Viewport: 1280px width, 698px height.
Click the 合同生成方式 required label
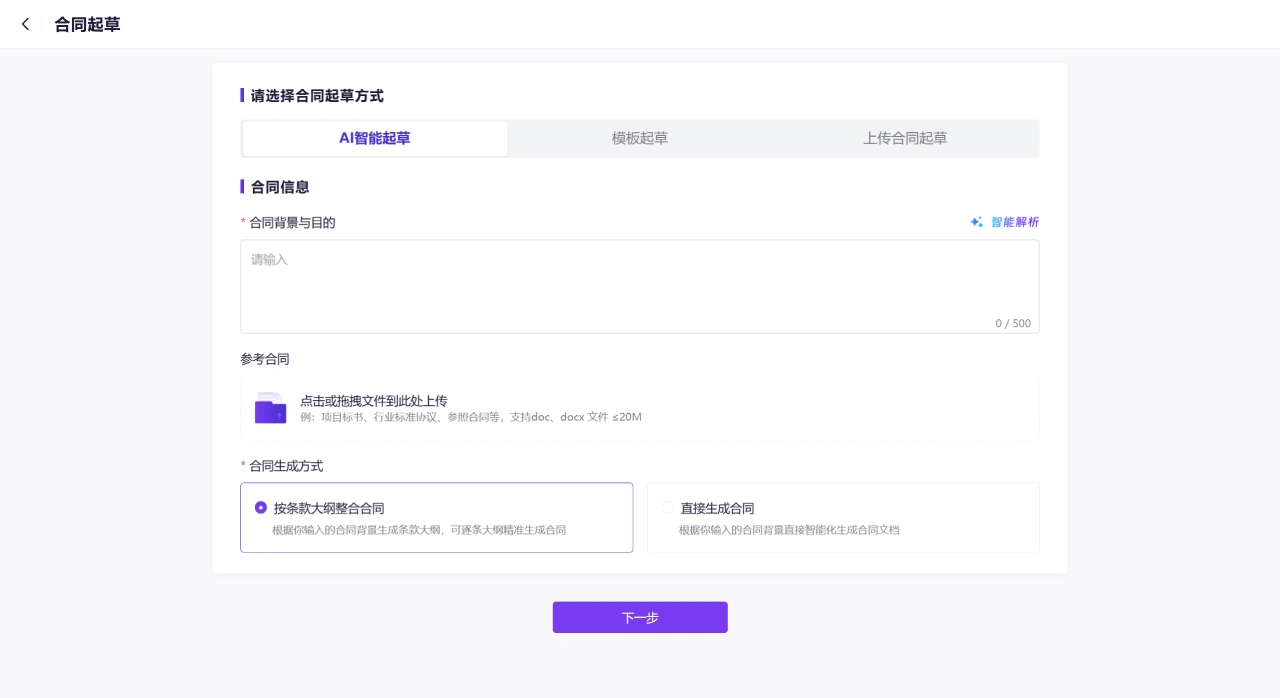[x=287, y=466]
